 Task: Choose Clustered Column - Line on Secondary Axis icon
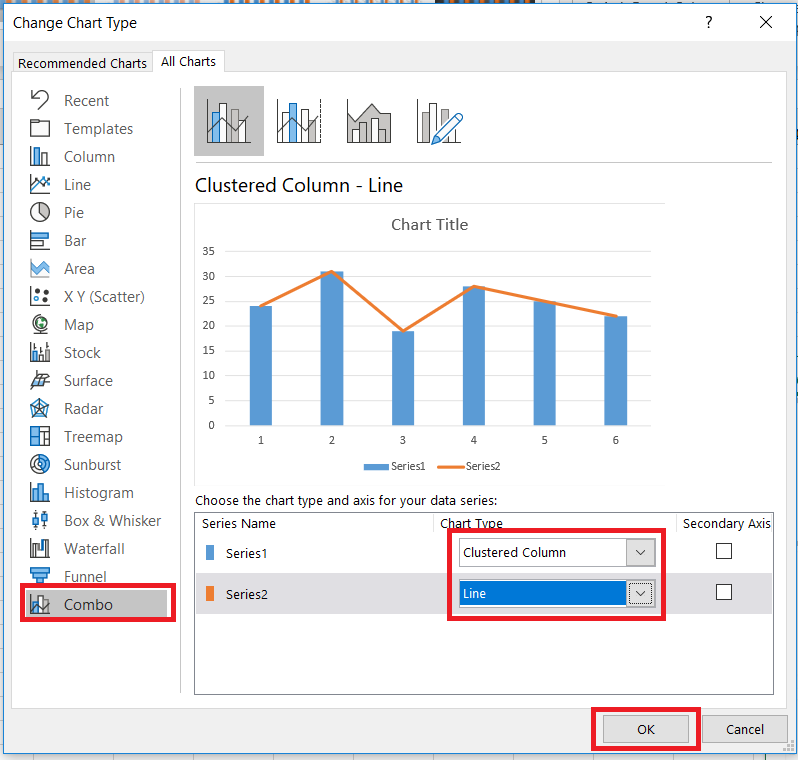[x=298, y=121]
